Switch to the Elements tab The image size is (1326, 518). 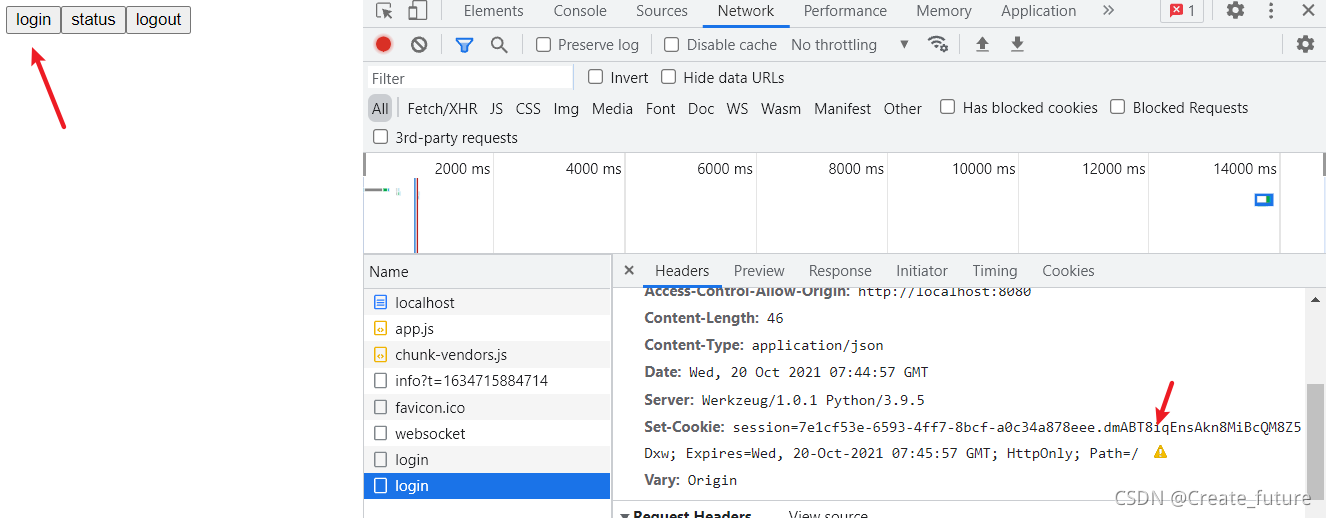(493, 11)
